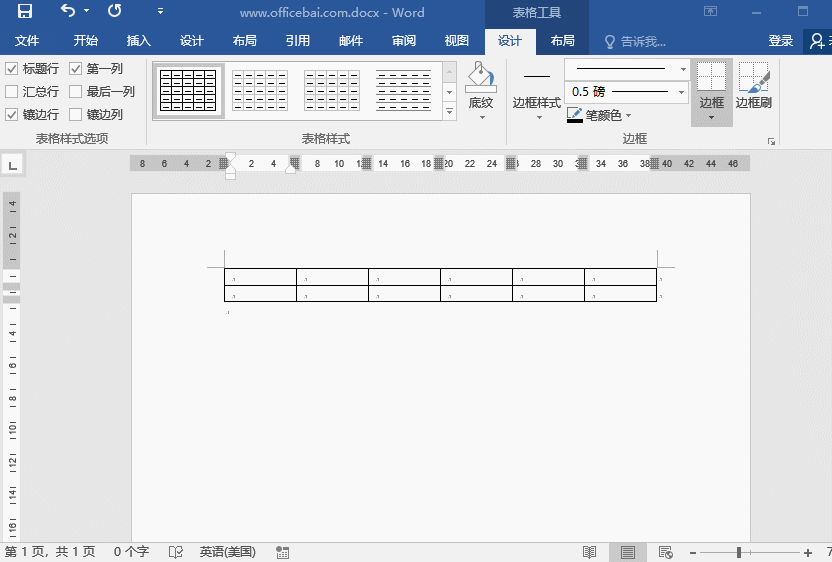Image resolution: width=832 pixels, height=562 pixels.
Task: Activate the 边框刷 border painter tool
Action: (753, 85)
